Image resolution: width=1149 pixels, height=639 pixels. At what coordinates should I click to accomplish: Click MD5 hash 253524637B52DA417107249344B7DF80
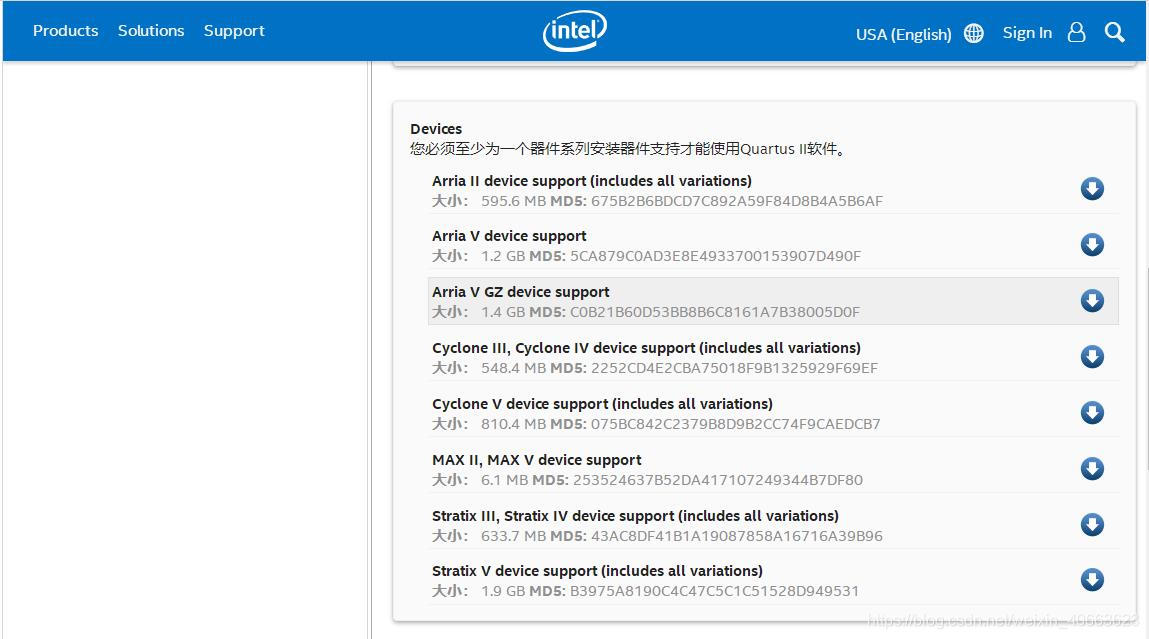click(x=717, y=480)
